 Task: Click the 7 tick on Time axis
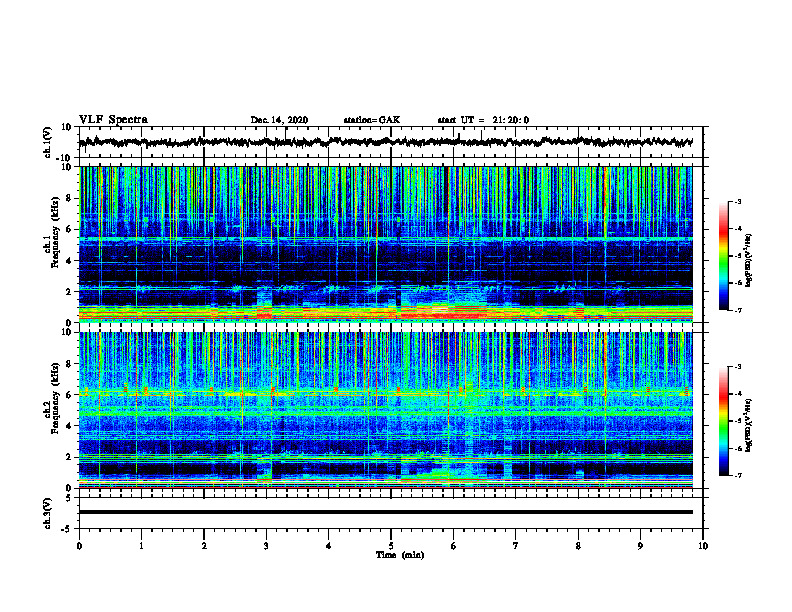coord(516,546)
